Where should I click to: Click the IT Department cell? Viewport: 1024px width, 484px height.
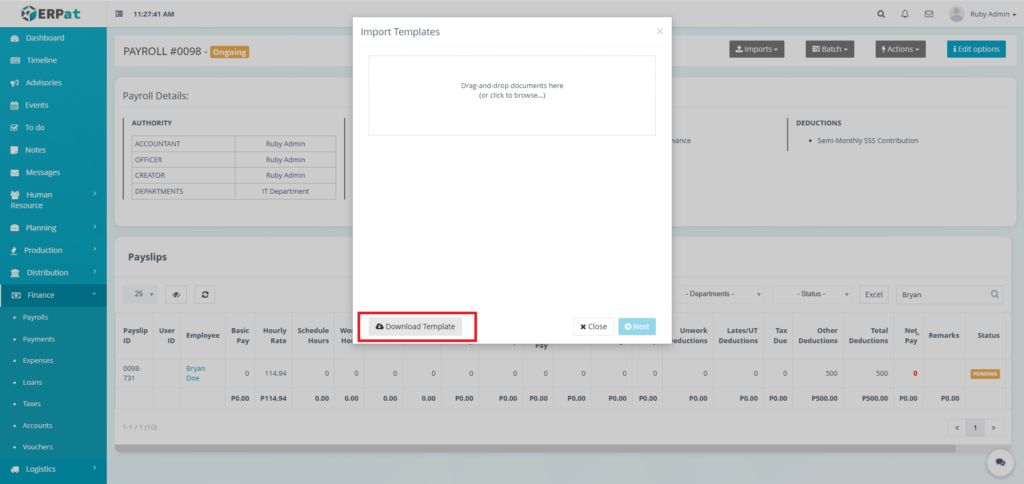(285, 191)
